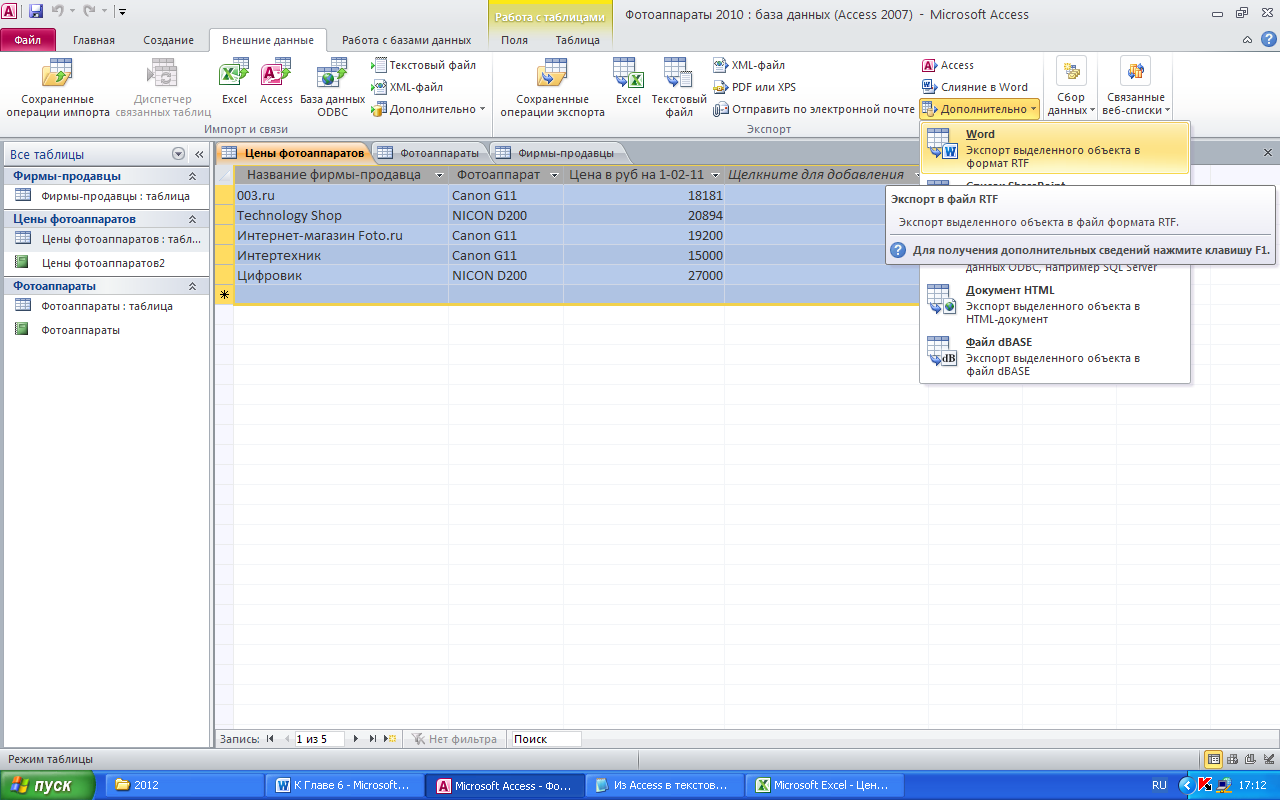Go to first record
Viewport: 1280px width, 800px height.
269,739
